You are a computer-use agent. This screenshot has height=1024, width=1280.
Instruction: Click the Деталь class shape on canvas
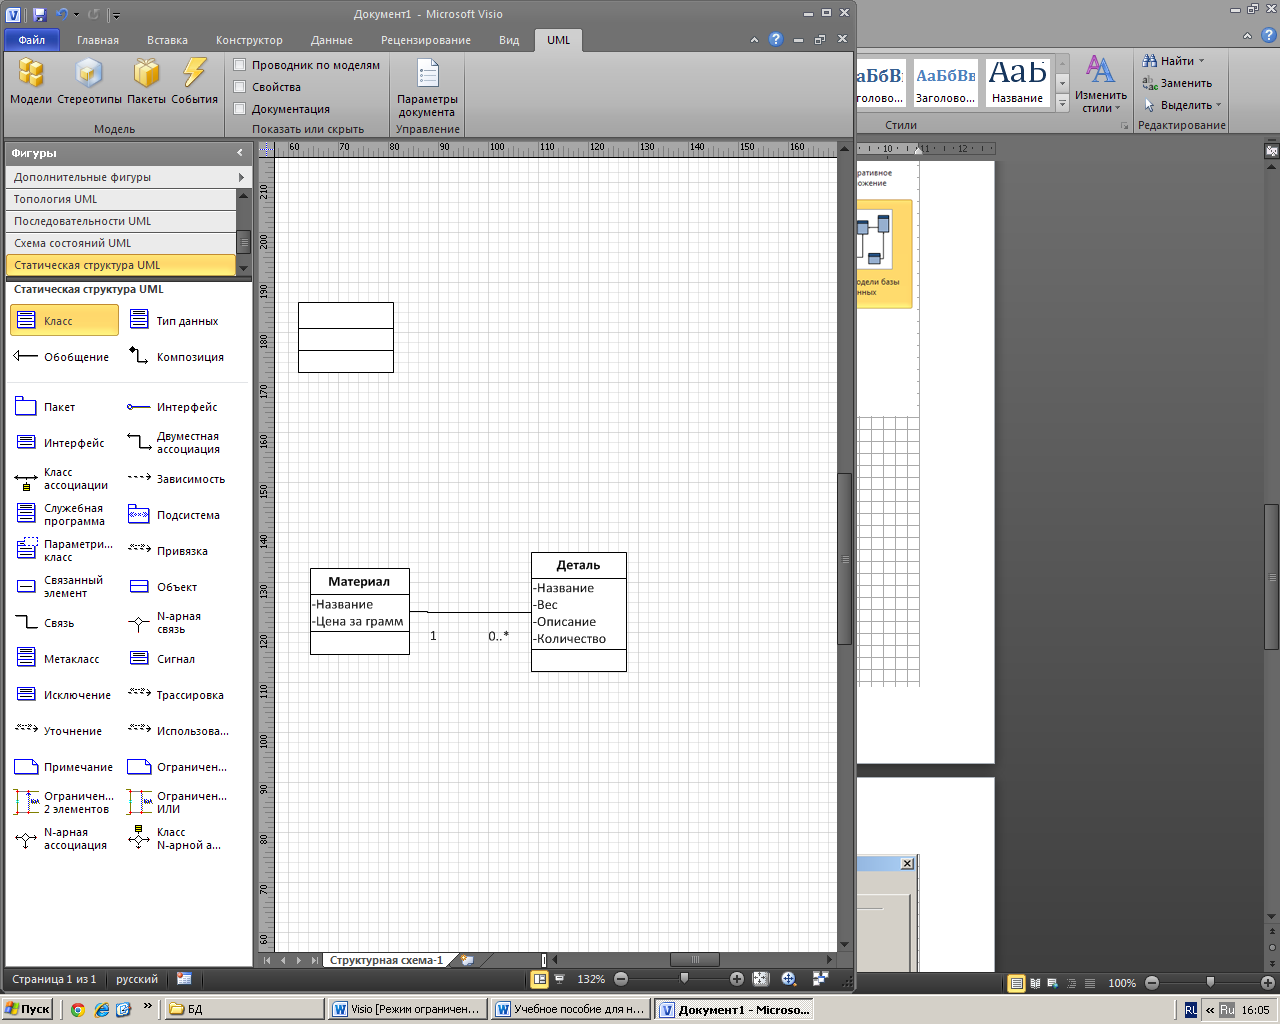pyautogui.click(x=579, y=612)
